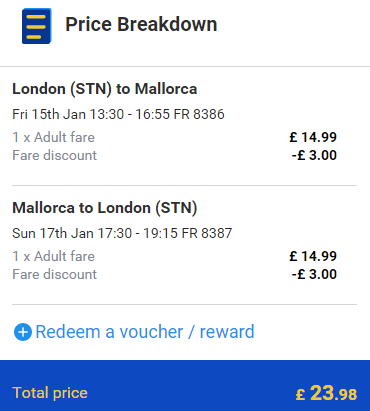
Task: Select the Mallorca to London (STN) heading
Action: [x=105, y=208]
